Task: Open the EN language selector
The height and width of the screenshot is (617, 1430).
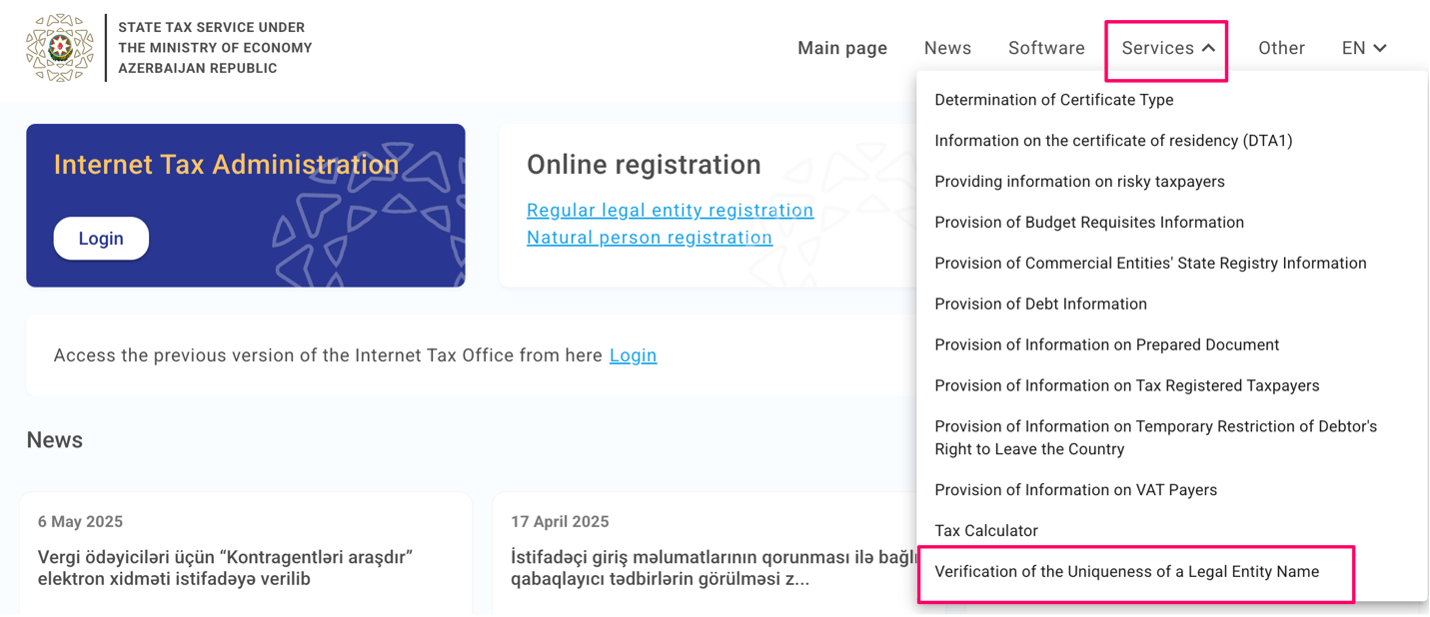Action: (1364, 48)
